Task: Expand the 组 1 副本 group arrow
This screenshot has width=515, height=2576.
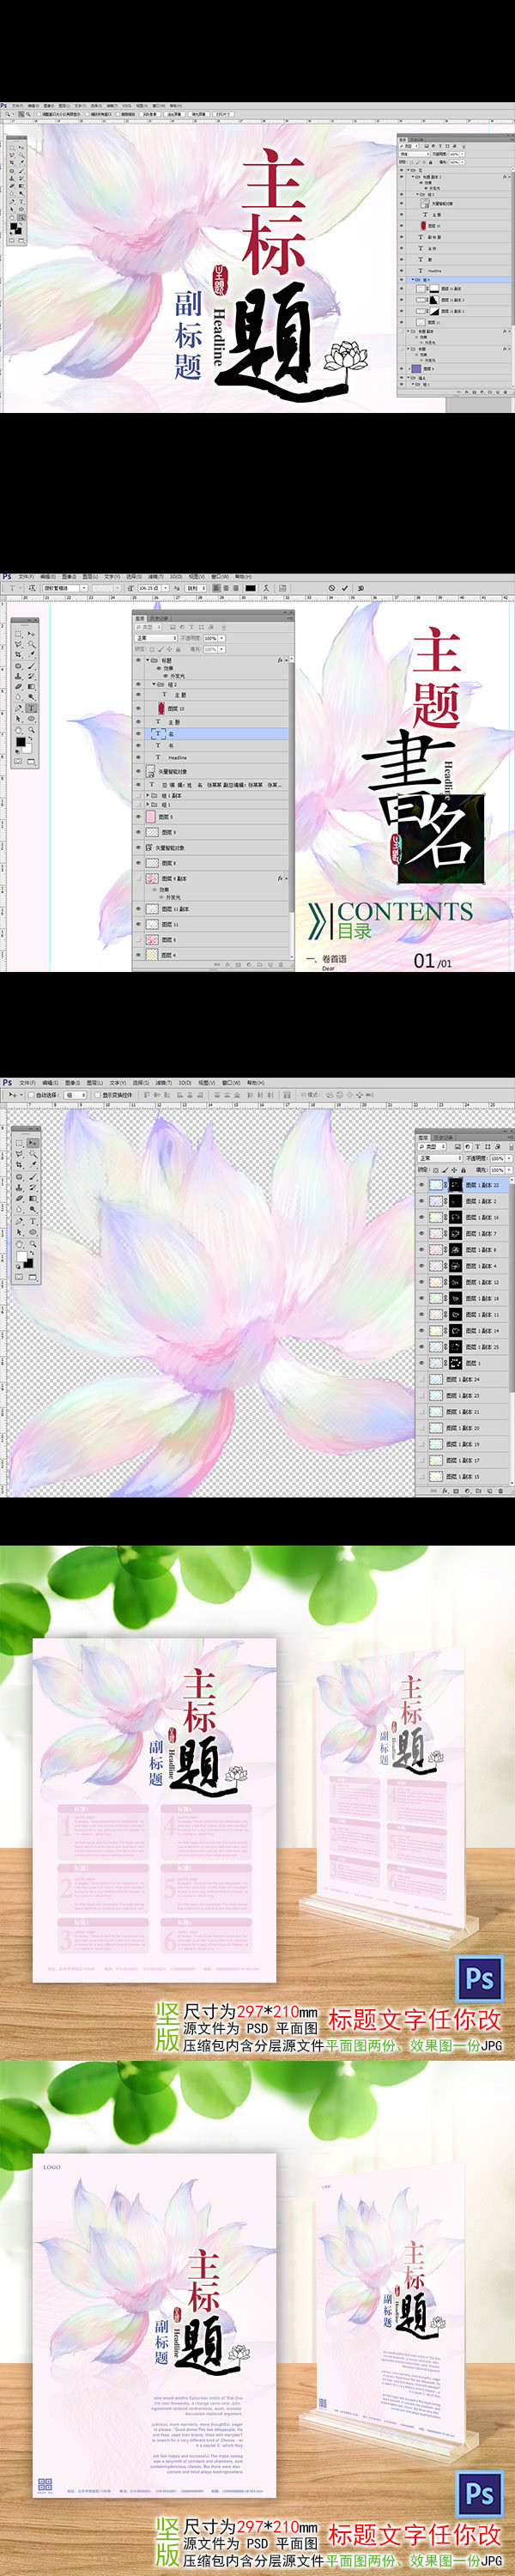Action: [x=149, y=796]
